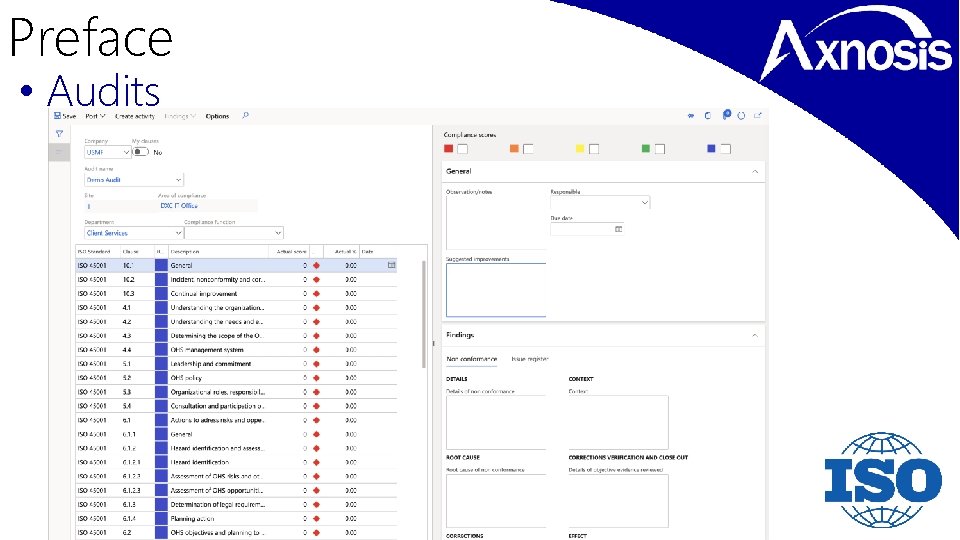Click the green compliance score swatch
The height and width of the screenshot is (540, 960).
pyautogui.click(x=645, y=149)
